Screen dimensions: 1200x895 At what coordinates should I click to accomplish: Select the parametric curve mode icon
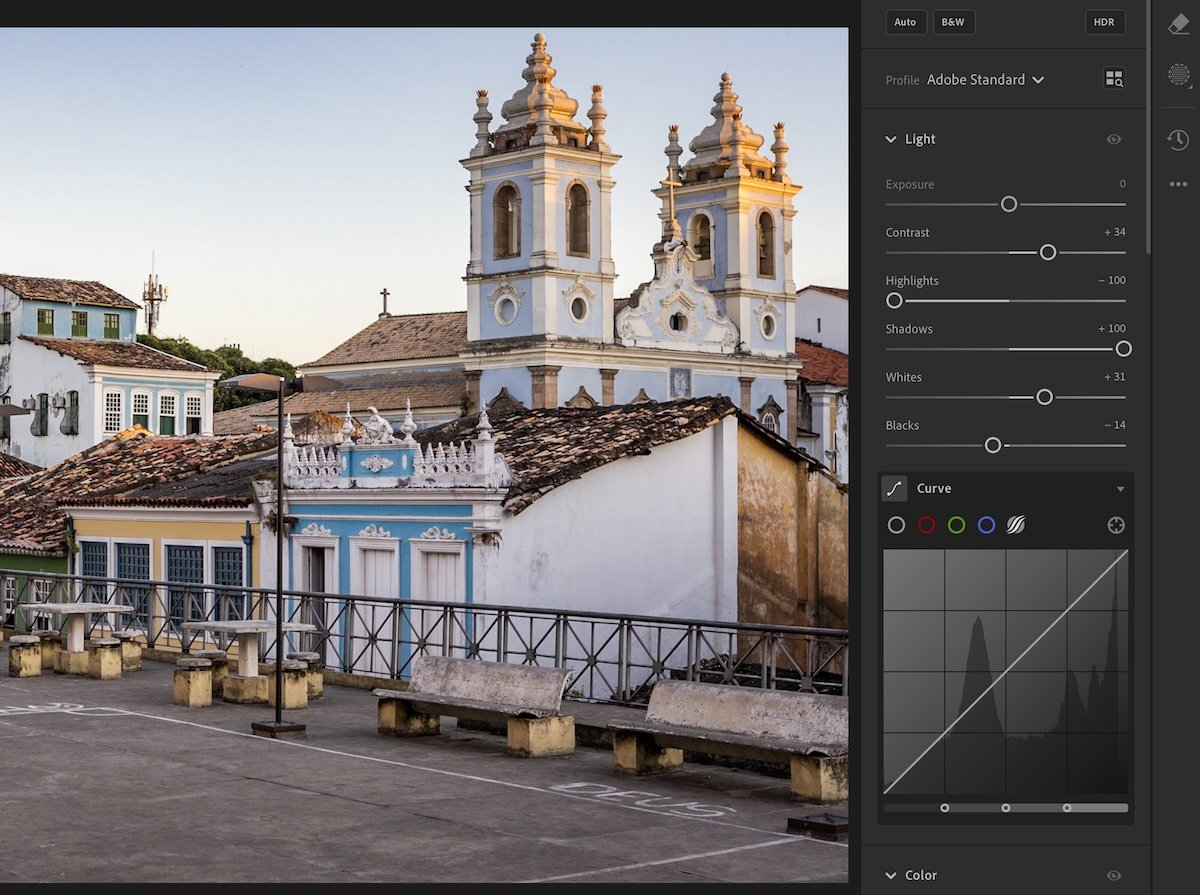[1016, 525]
